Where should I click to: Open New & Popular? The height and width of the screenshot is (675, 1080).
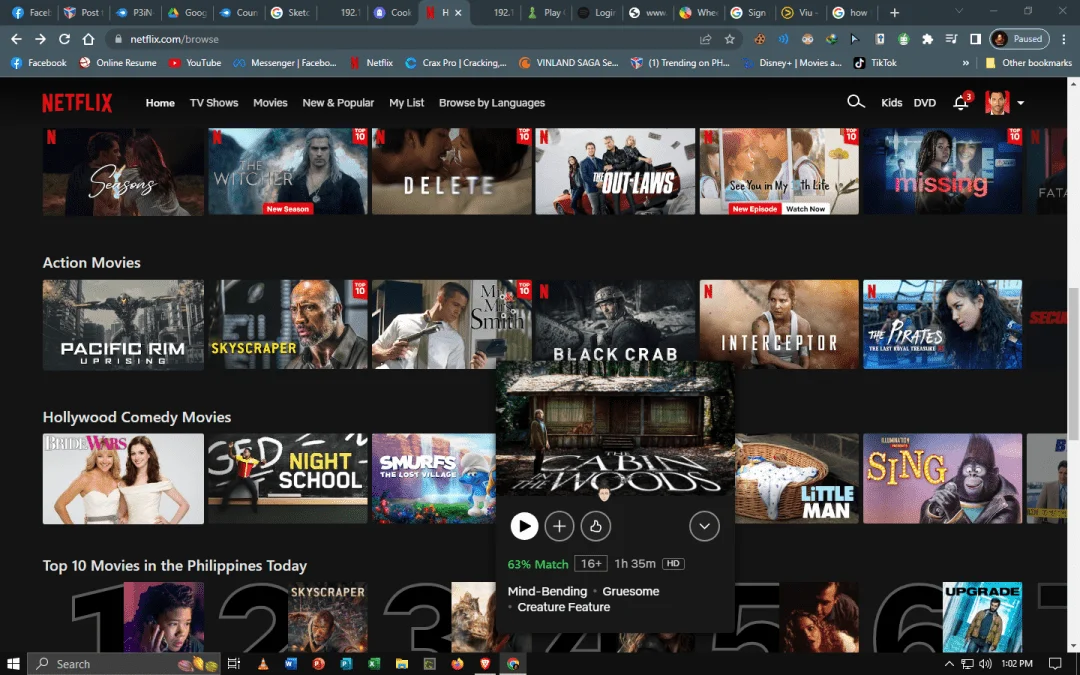coord(338,103)
